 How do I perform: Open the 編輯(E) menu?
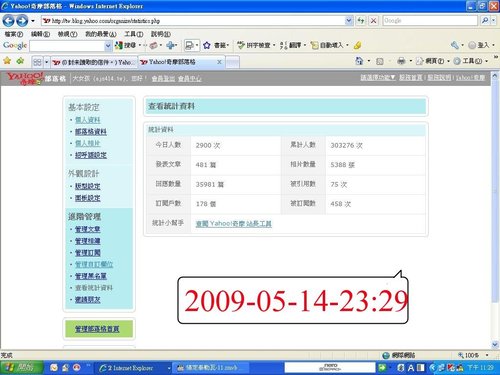[x=40, y=34]
